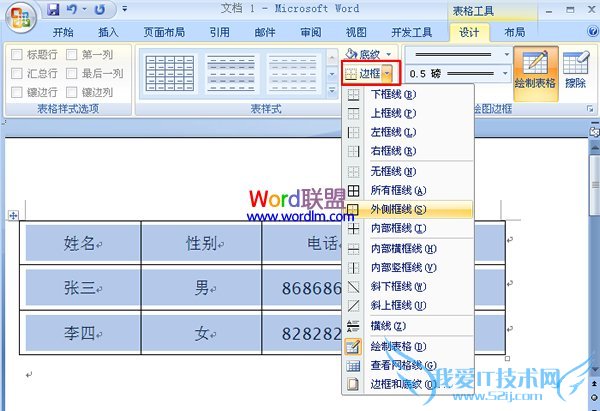Switch to the 插入 ribbon tab
Viewport: 600px width, 411px height.
point(109,32)
